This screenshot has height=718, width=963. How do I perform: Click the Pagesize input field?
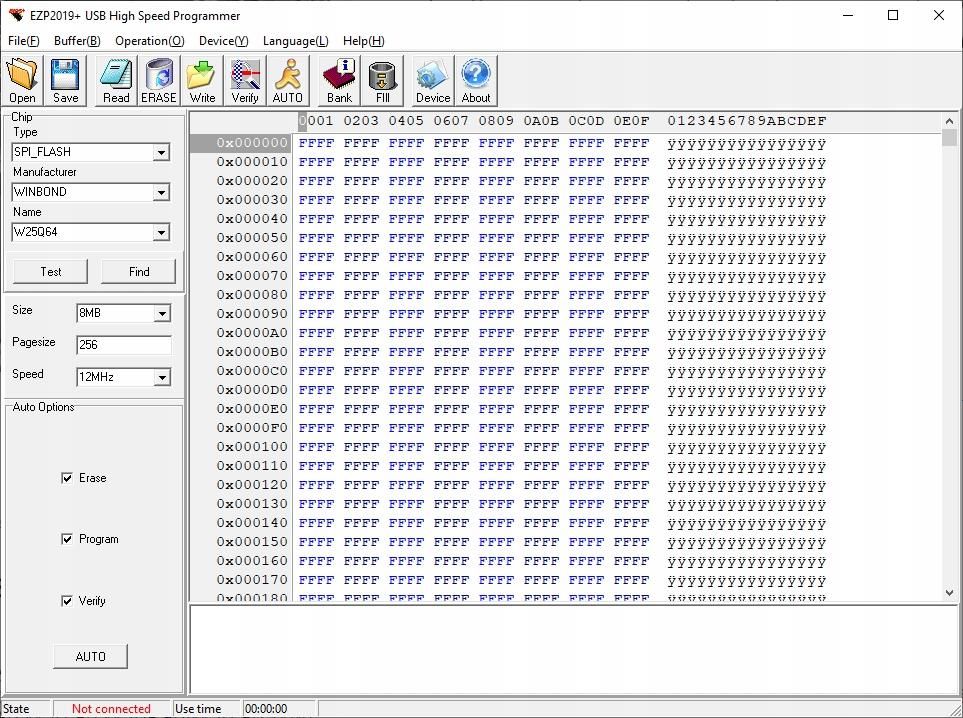point(123,345)
